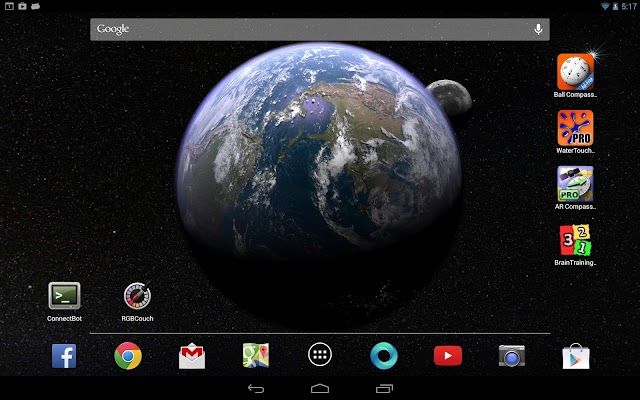This screenshot has width=640, height=400.
Task: Launch YouTube from the dock
Action: click(448, 356)
